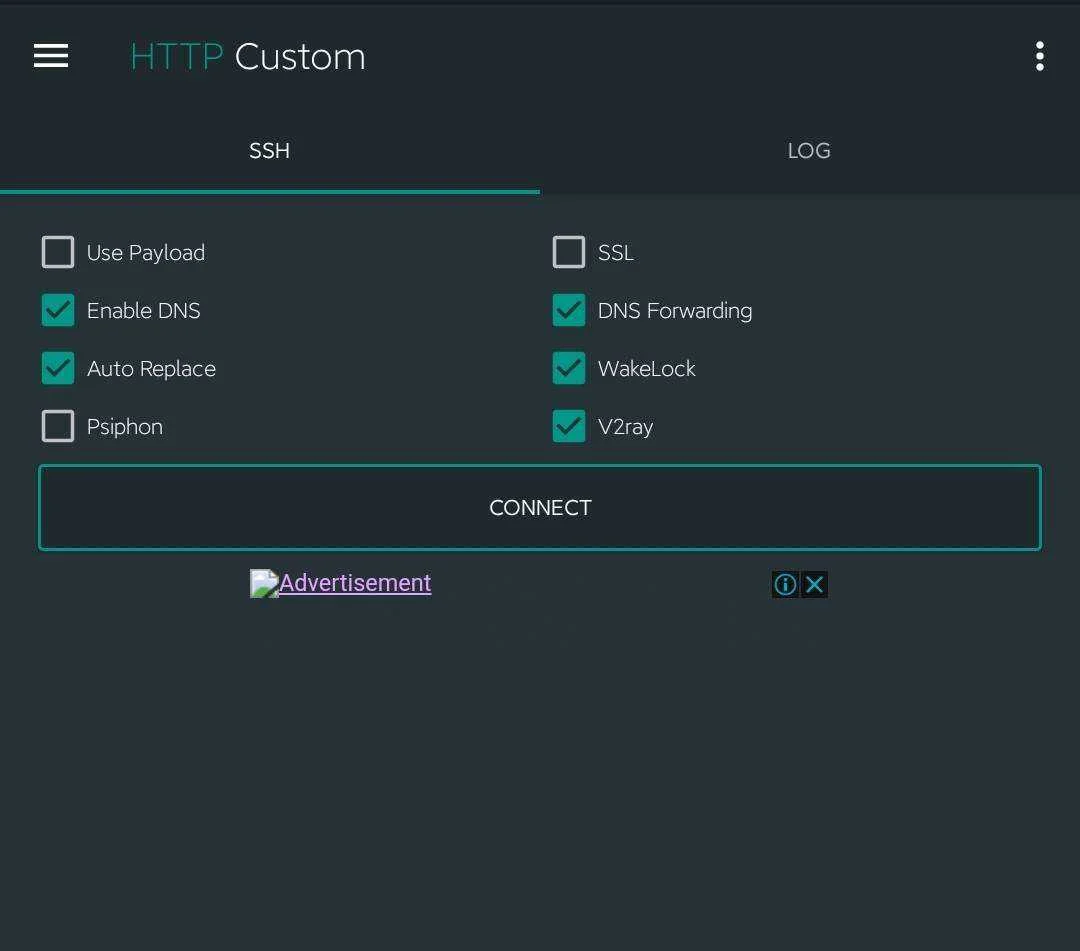This screenshot has height=951, width=1080.
Task: Click the HTTP Custom app title
Action: click(x=248, y=56)
